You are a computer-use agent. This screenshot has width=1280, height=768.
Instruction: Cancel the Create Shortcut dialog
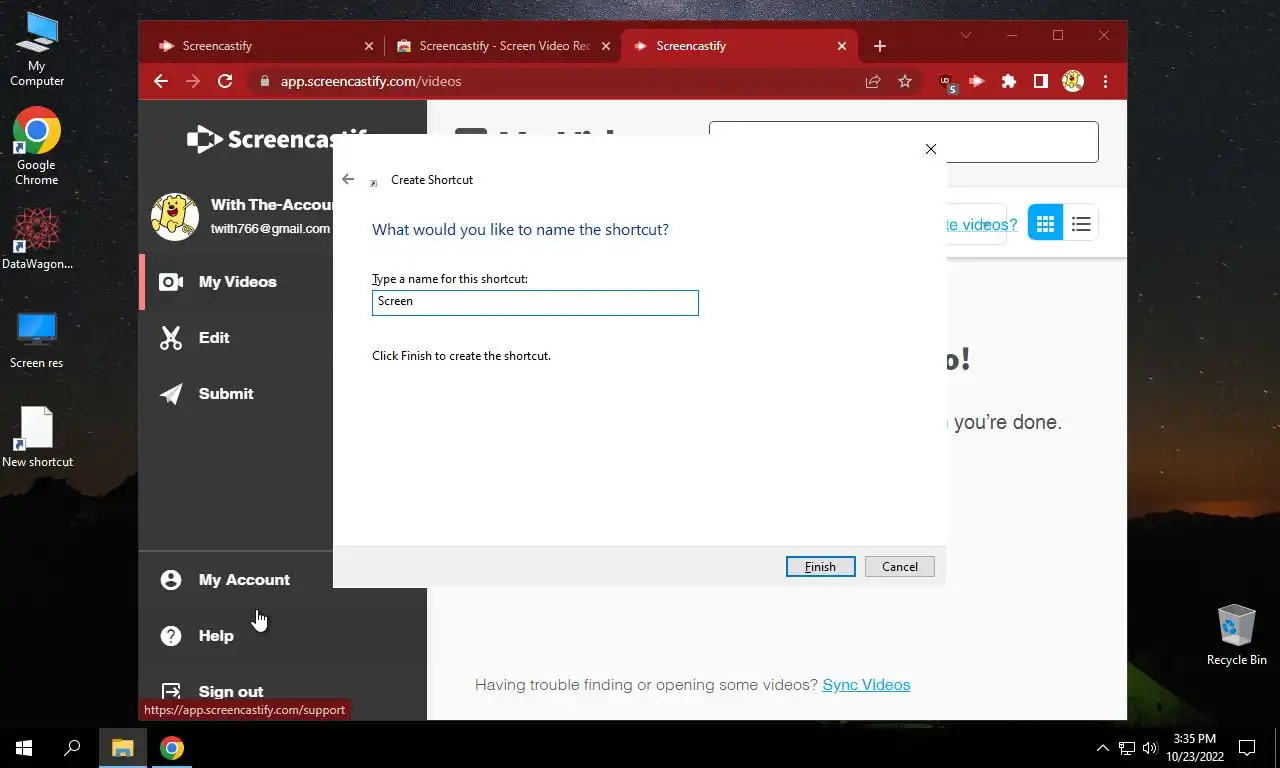899,567
